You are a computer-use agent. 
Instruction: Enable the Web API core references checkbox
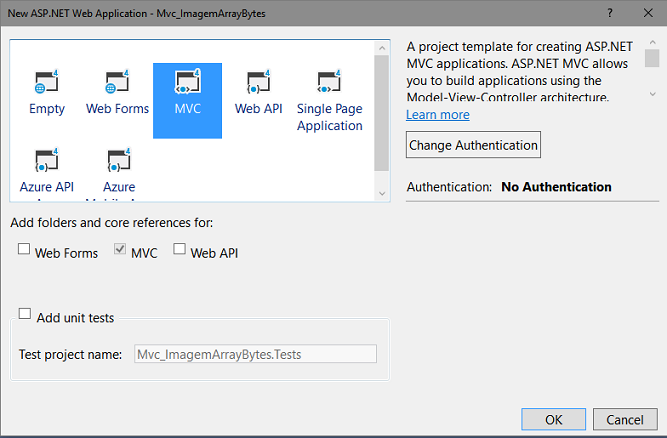180,249
